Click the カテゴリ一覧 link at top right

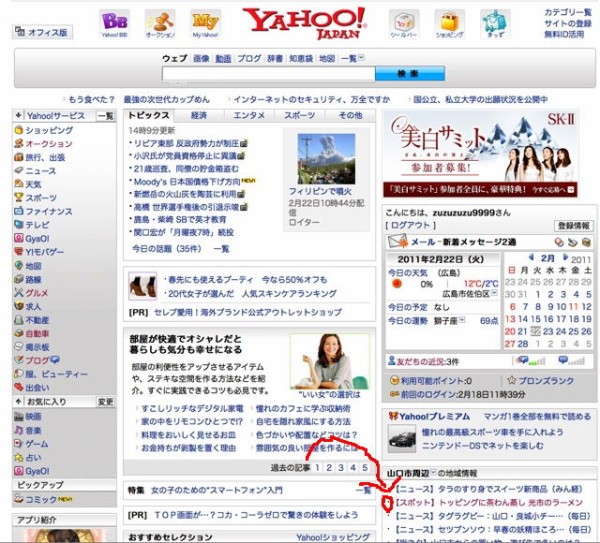point(567,13)
